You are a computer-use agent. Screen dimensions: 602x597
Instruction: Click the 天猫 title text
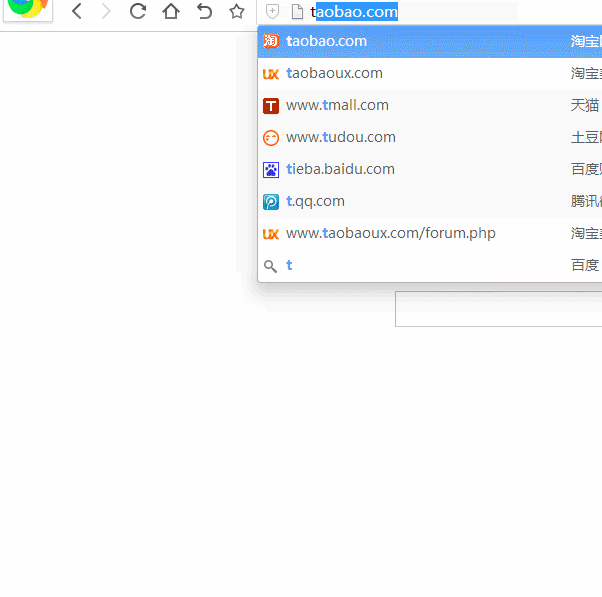[x=585, y=105]
